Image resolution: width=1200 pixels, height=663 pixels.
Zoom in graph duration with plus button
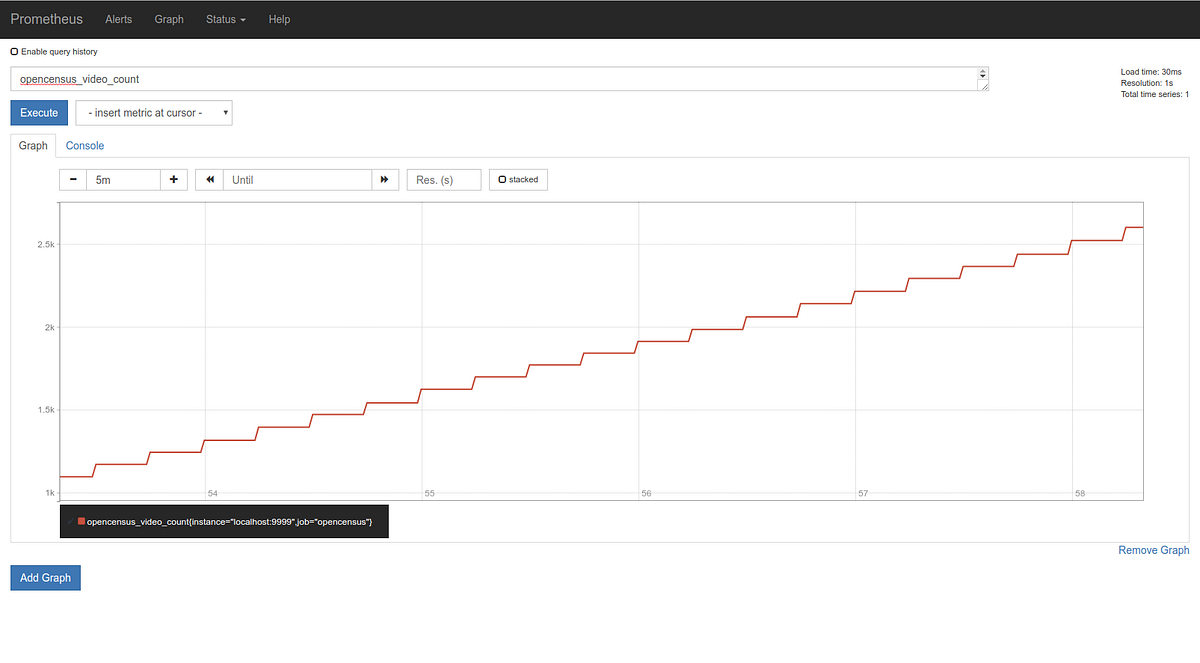[x=172, y=179]
